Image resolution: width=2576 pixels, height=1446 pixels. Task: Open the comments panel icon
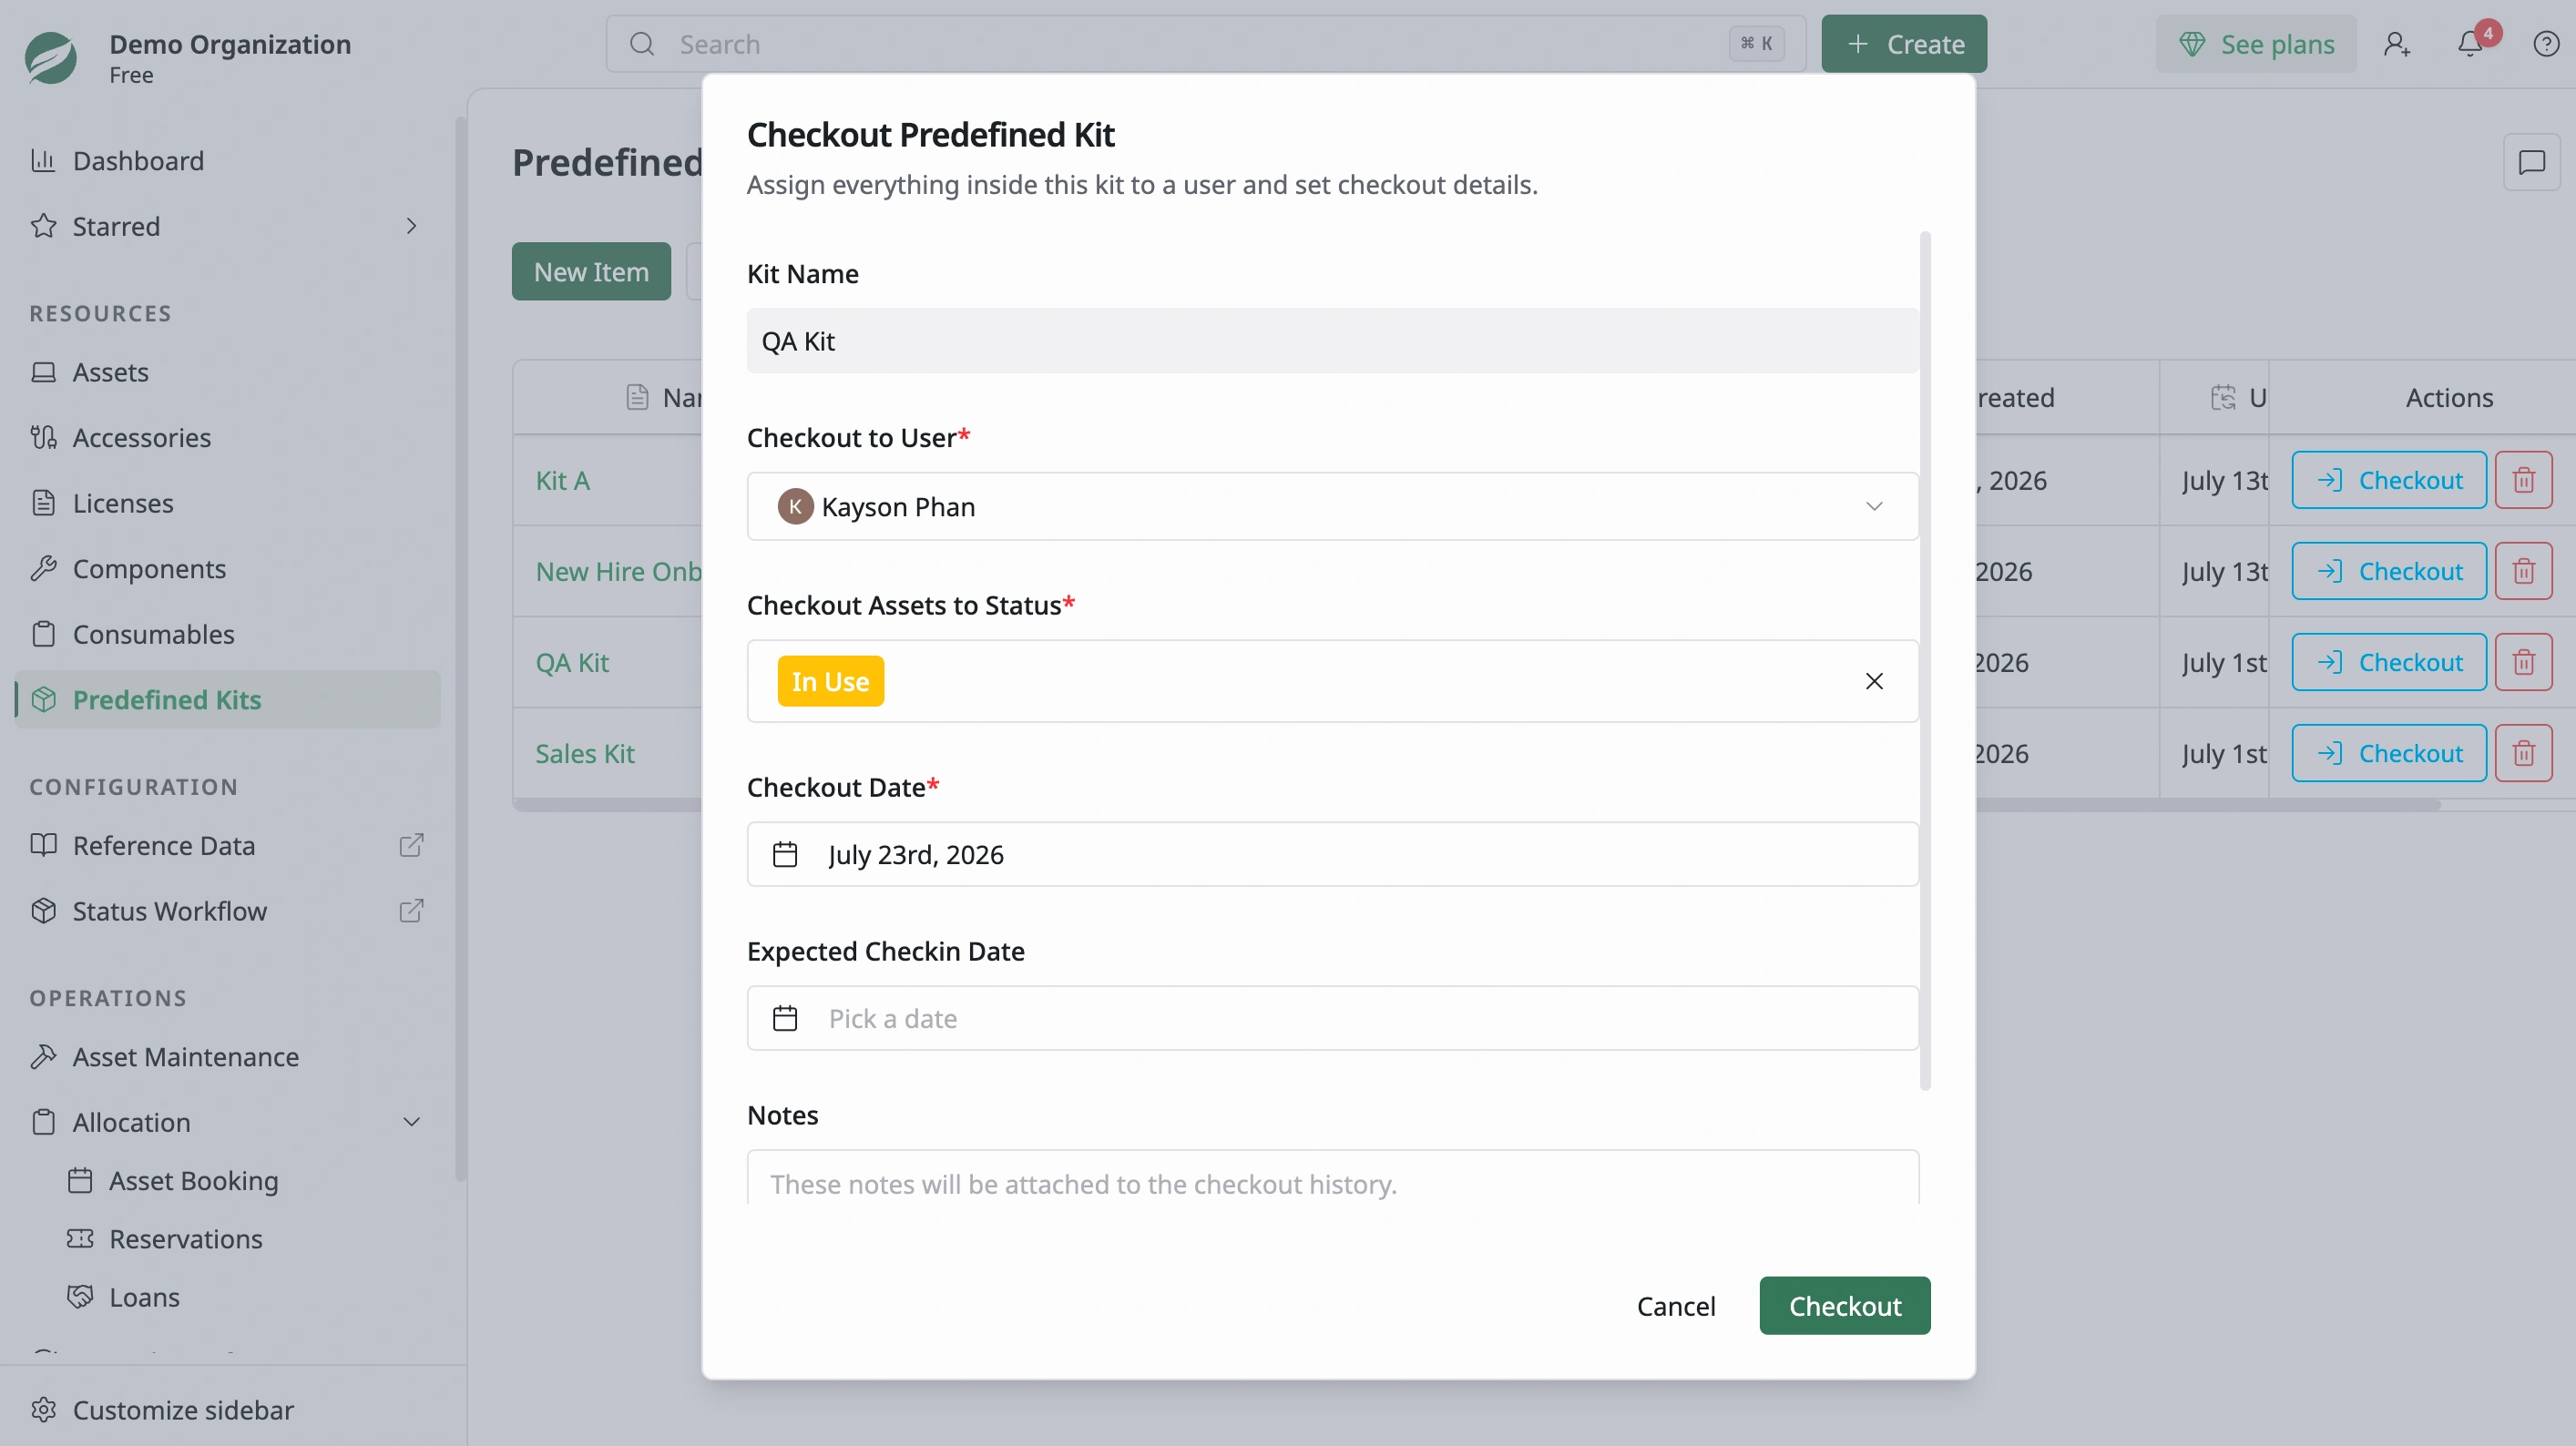click(2531, 162)
